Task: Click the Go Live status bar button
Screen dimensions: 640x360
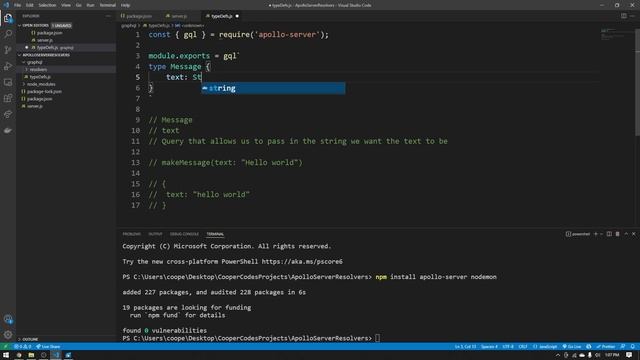Action: pos(572,347)
